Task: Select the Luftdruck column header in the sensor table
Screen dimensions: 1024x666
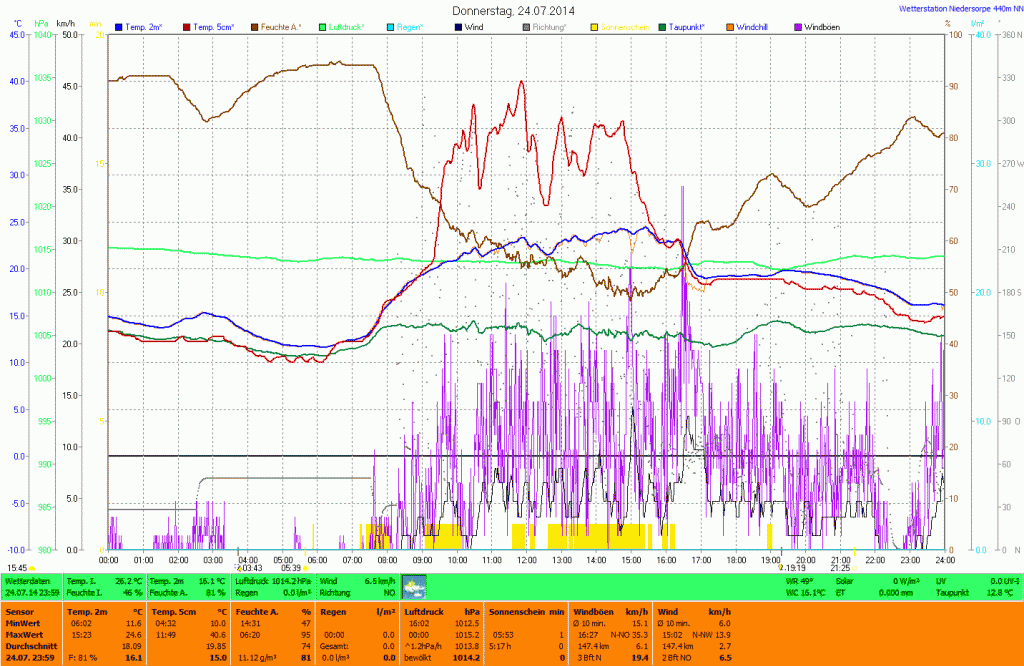Action: tap(423, 610)
